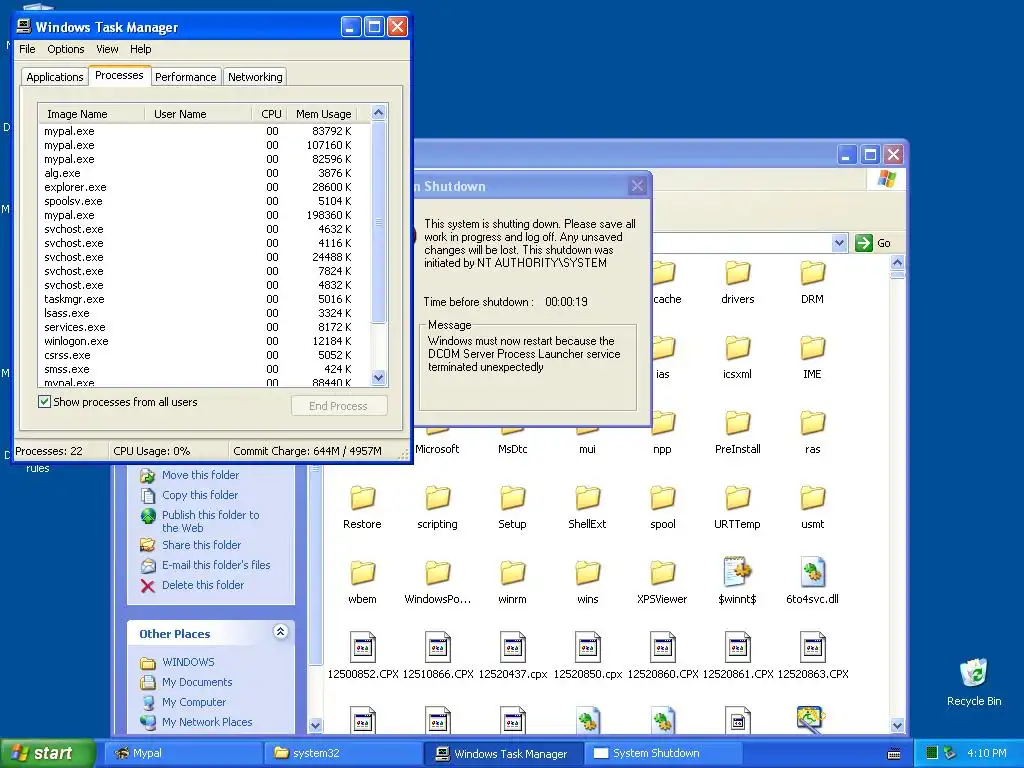Open the Help menu in Task Manager
Image resolution: width=1024 pixels, height=768 pixels.
[140, 49]
